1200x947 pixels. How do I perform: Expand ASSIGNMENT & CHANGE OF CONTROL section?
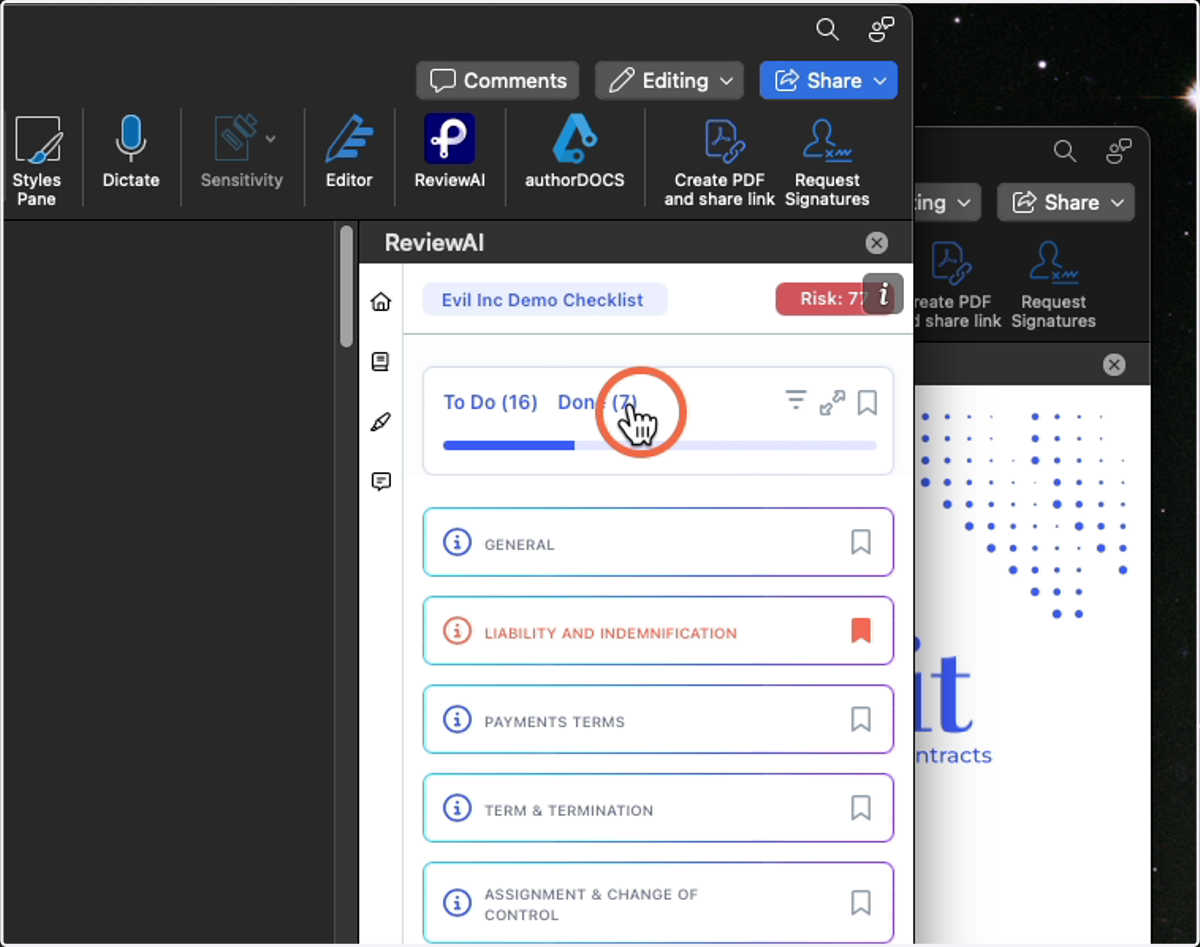click(x=658, y=903)
